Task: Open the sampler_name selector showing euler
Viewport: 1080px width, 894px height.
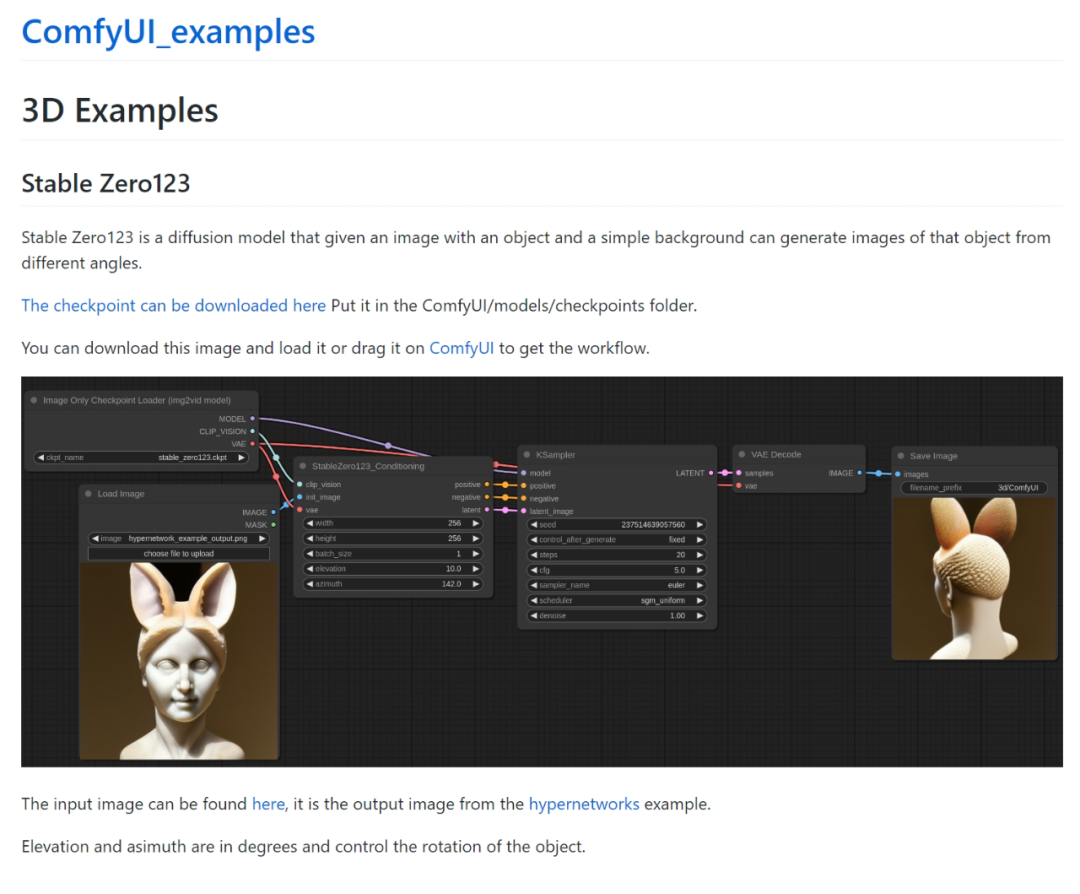Action: point(617,585)
